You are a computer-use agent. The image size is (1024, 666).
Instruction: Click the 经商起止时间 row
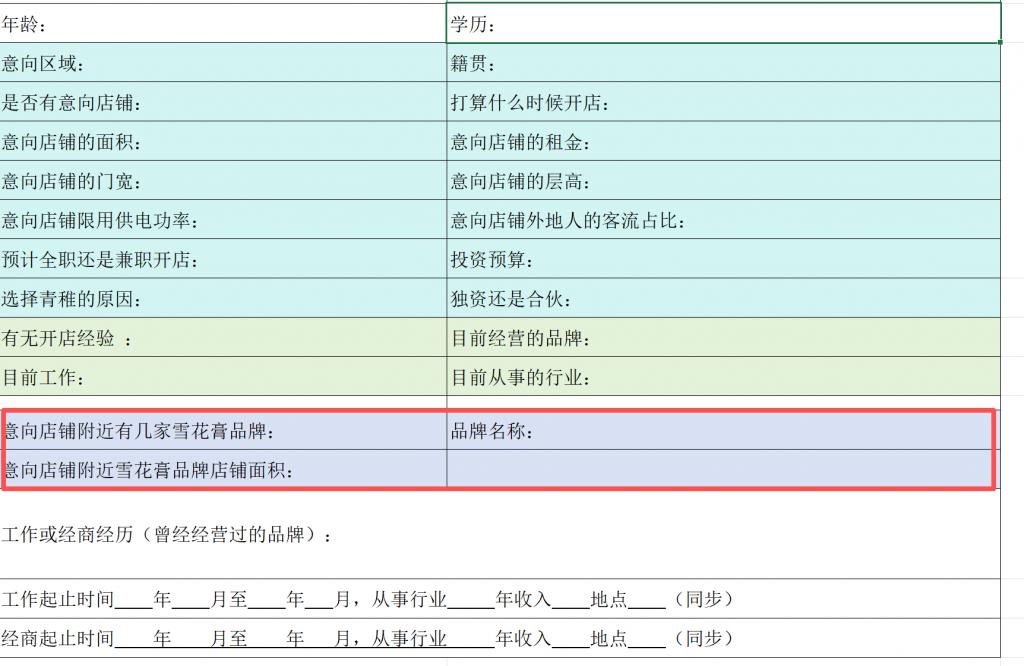pos(500,638)
